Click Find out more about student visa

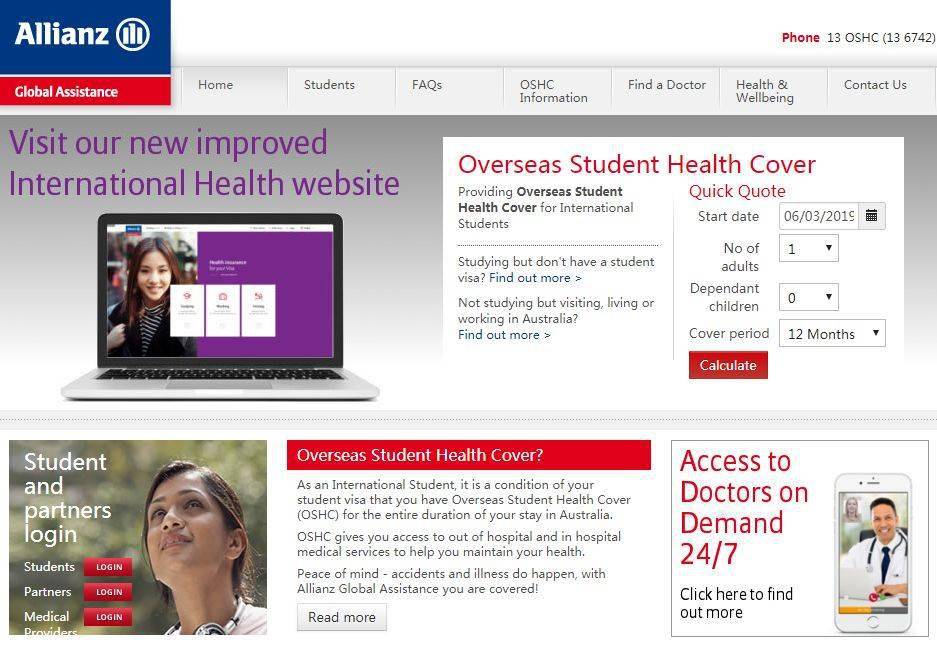pos(535,278)
